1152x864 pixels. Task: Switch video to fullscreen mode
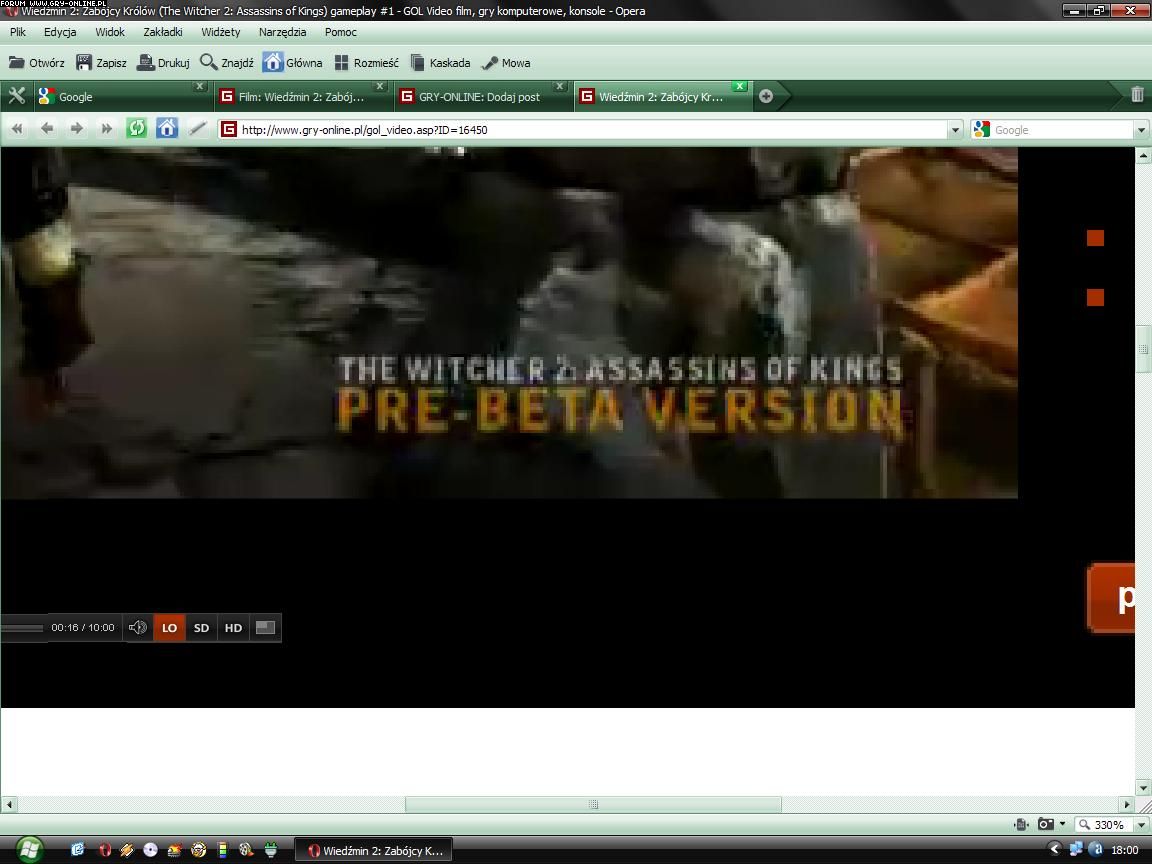pyautogui.click(x=265, y=628)
